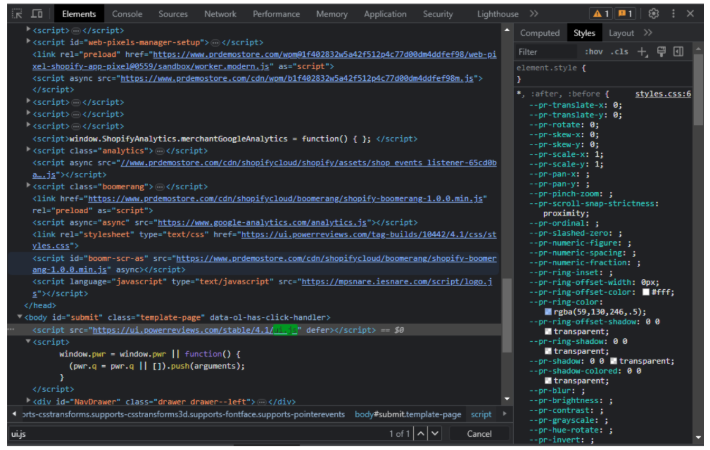Click the rgba(59,130,246,.5) color swatch
This screenshot has width=710, height=450.
[548, 312]
